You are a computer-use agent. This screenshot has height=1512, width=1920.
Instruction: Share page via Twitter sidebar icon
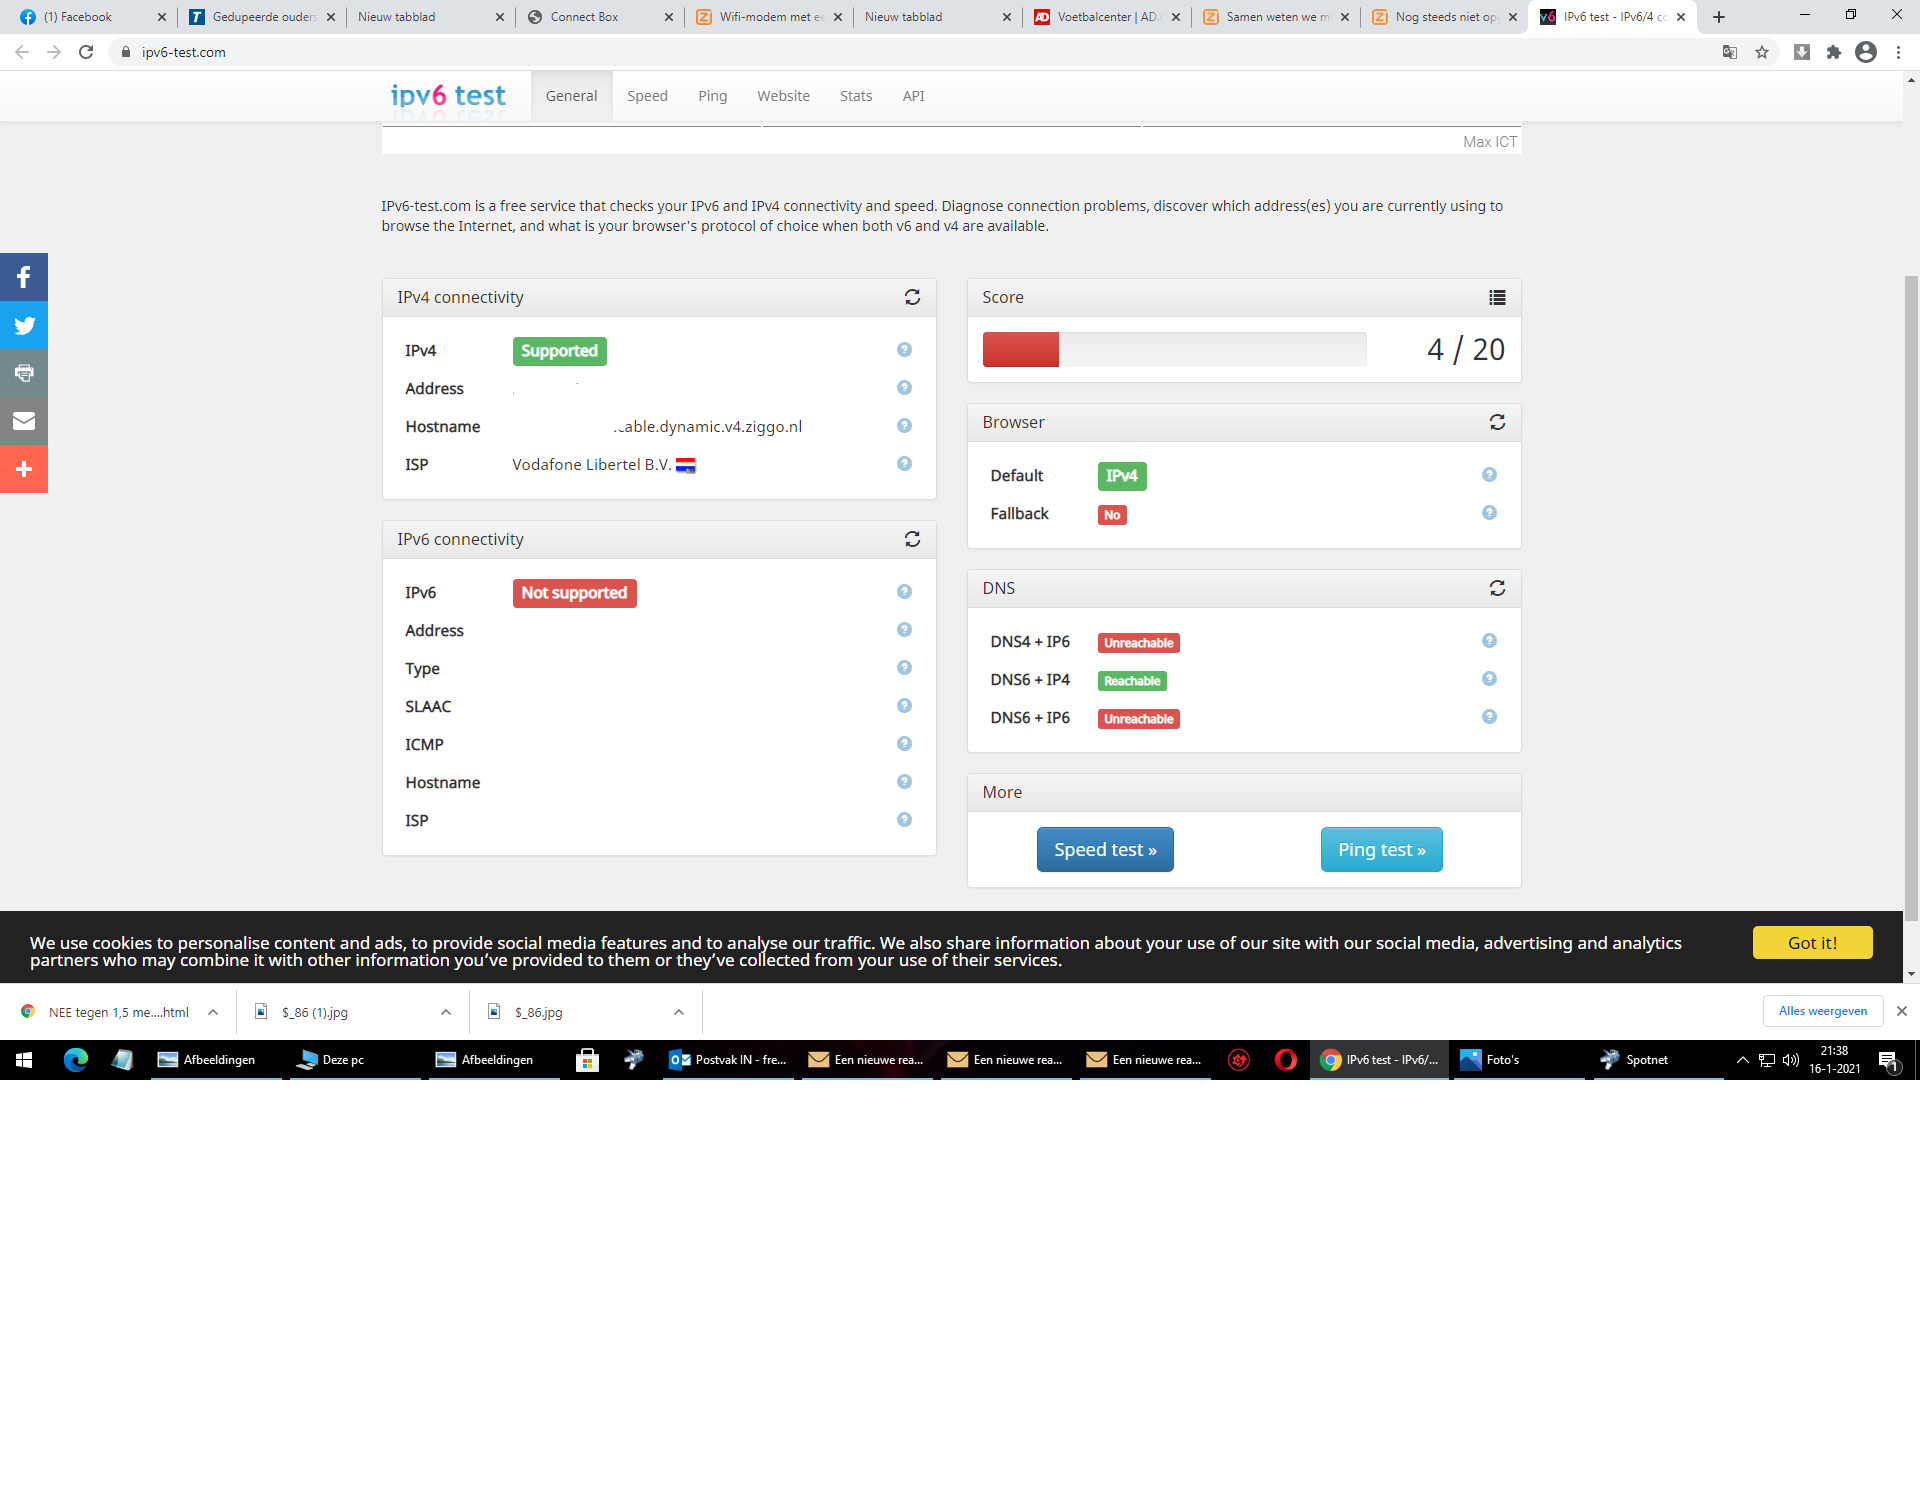click(x=24, y=325)
